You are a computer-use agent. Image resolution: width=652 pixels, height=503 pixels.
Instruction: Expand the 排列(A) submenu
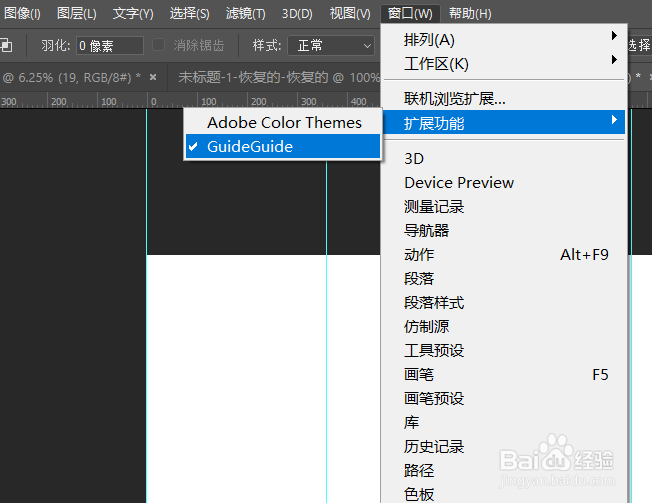point(504,40)
